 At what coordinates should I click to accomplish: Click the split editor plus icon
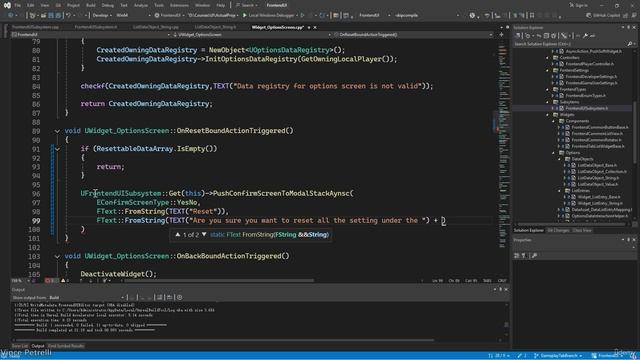tap(502, 35)
